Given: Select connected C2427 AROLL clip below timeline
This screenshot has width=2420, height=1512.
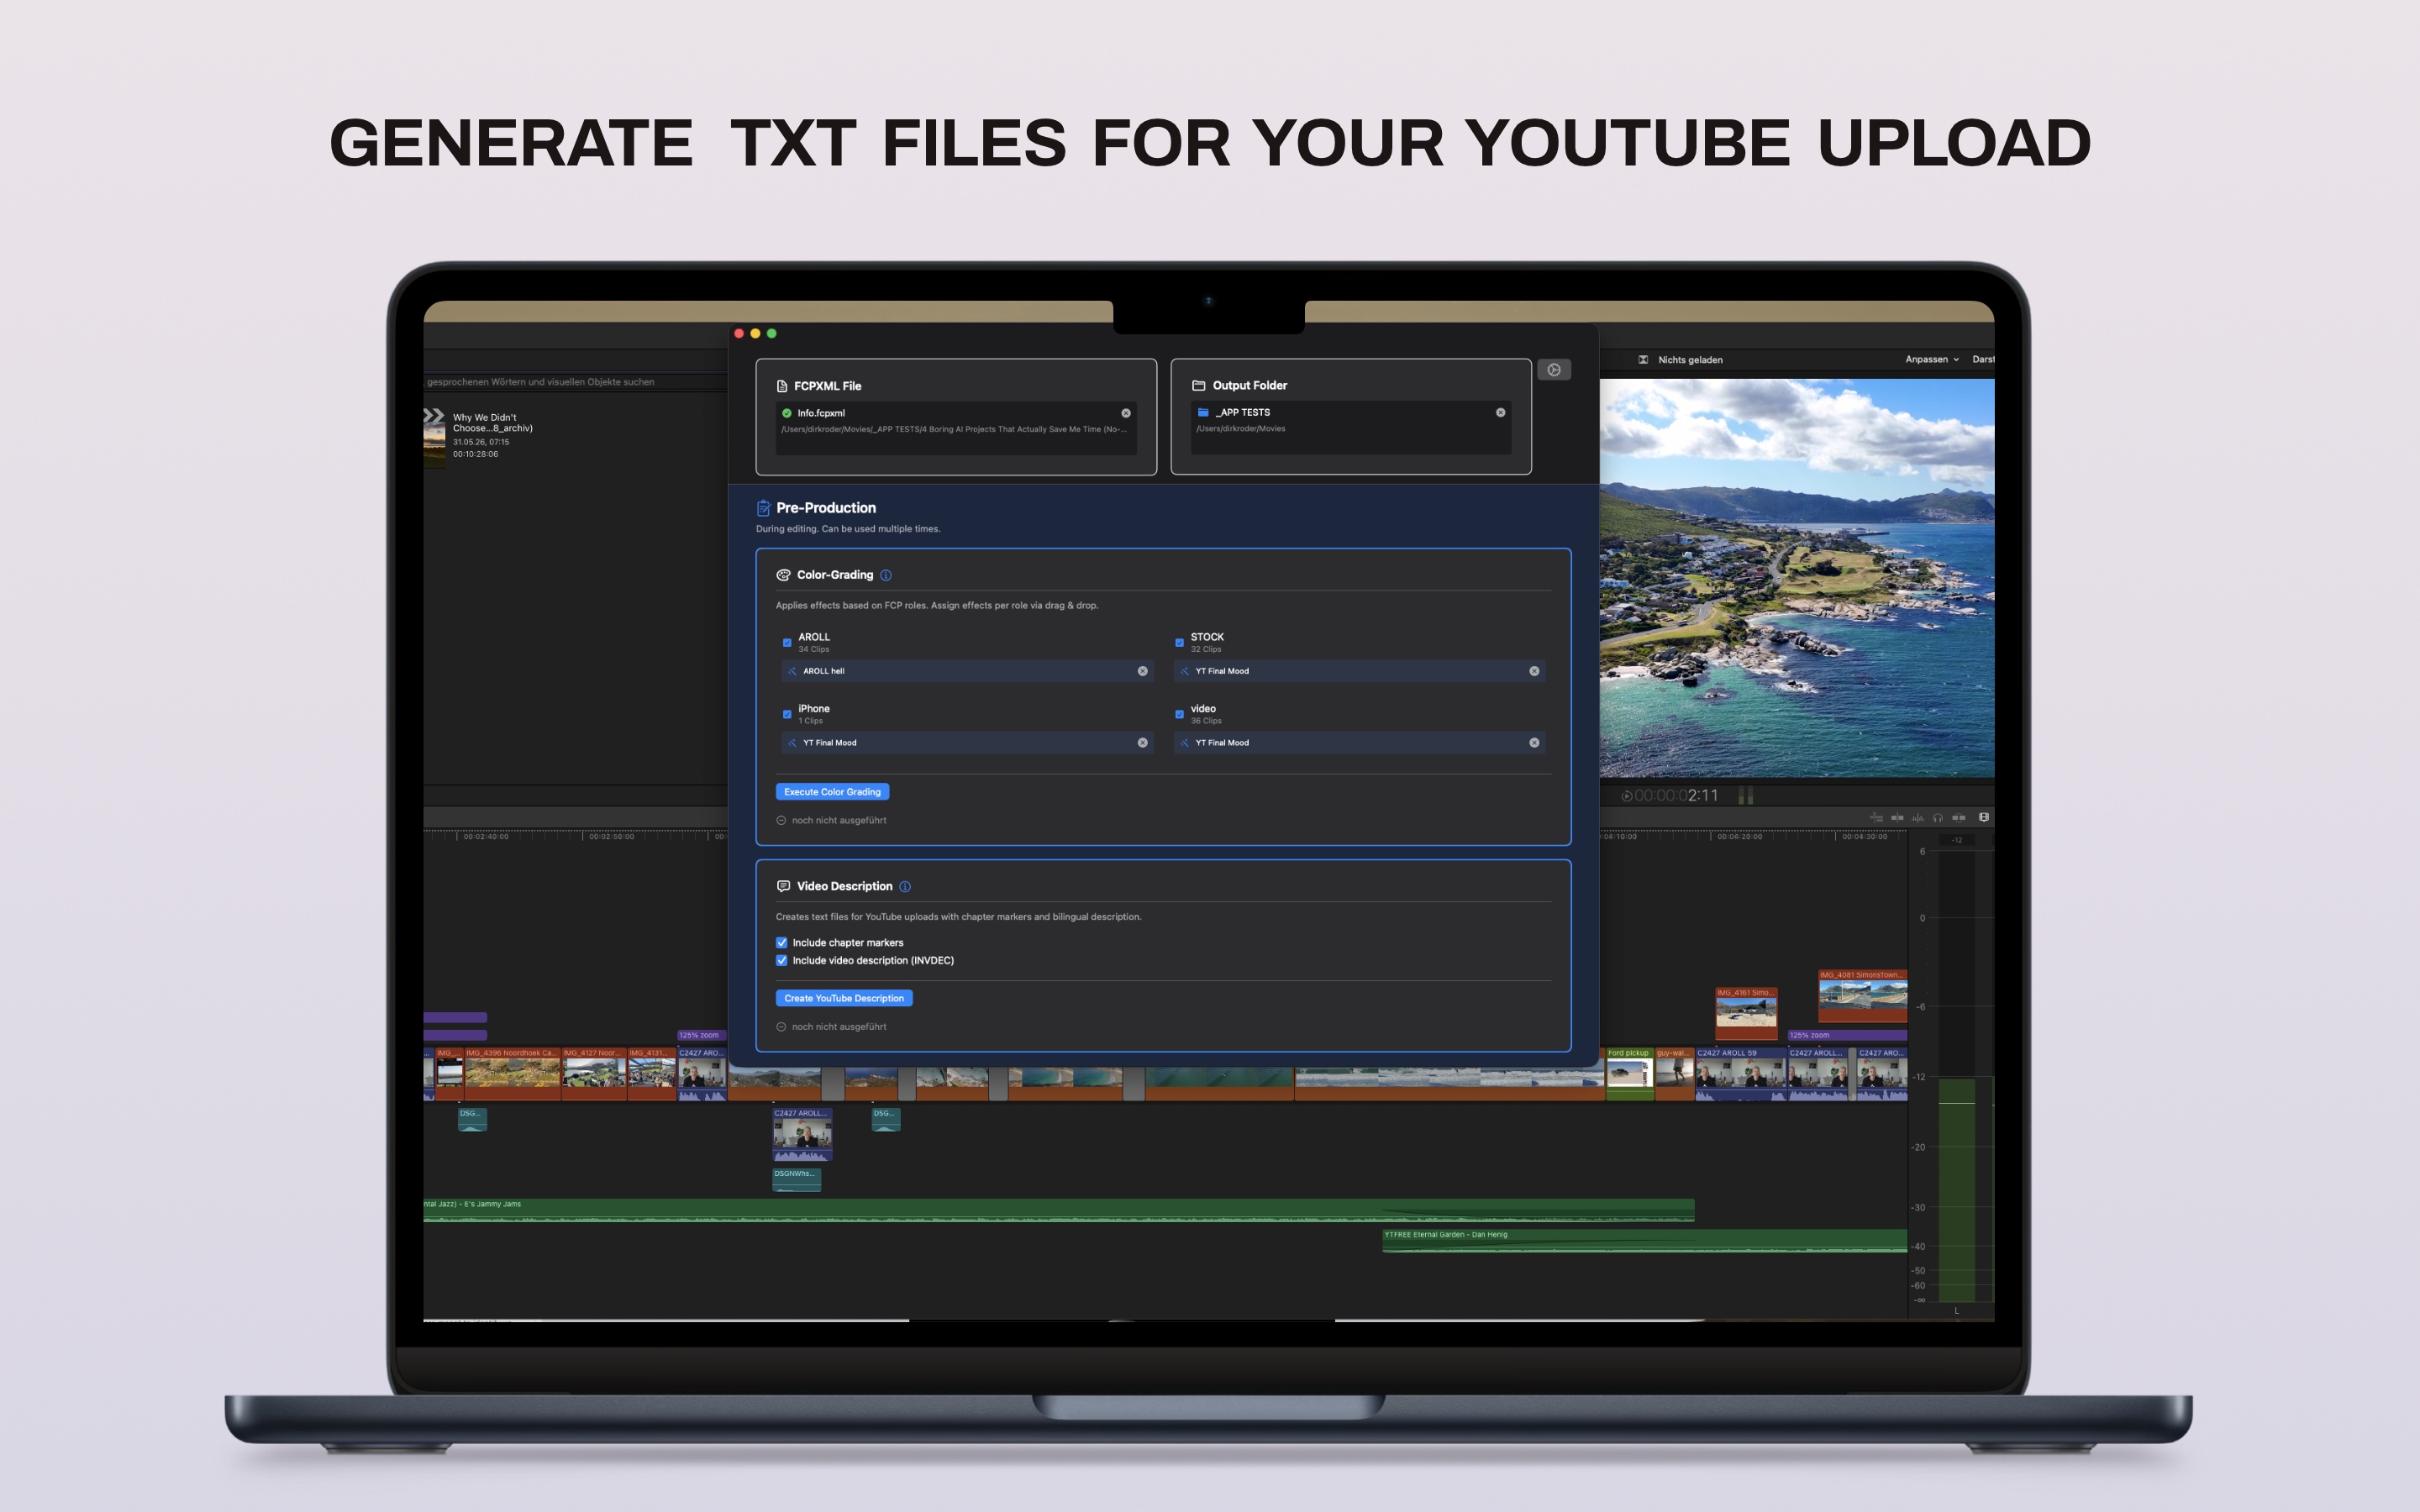Looking at the screenshot, I should click(x=802, y=1135).
